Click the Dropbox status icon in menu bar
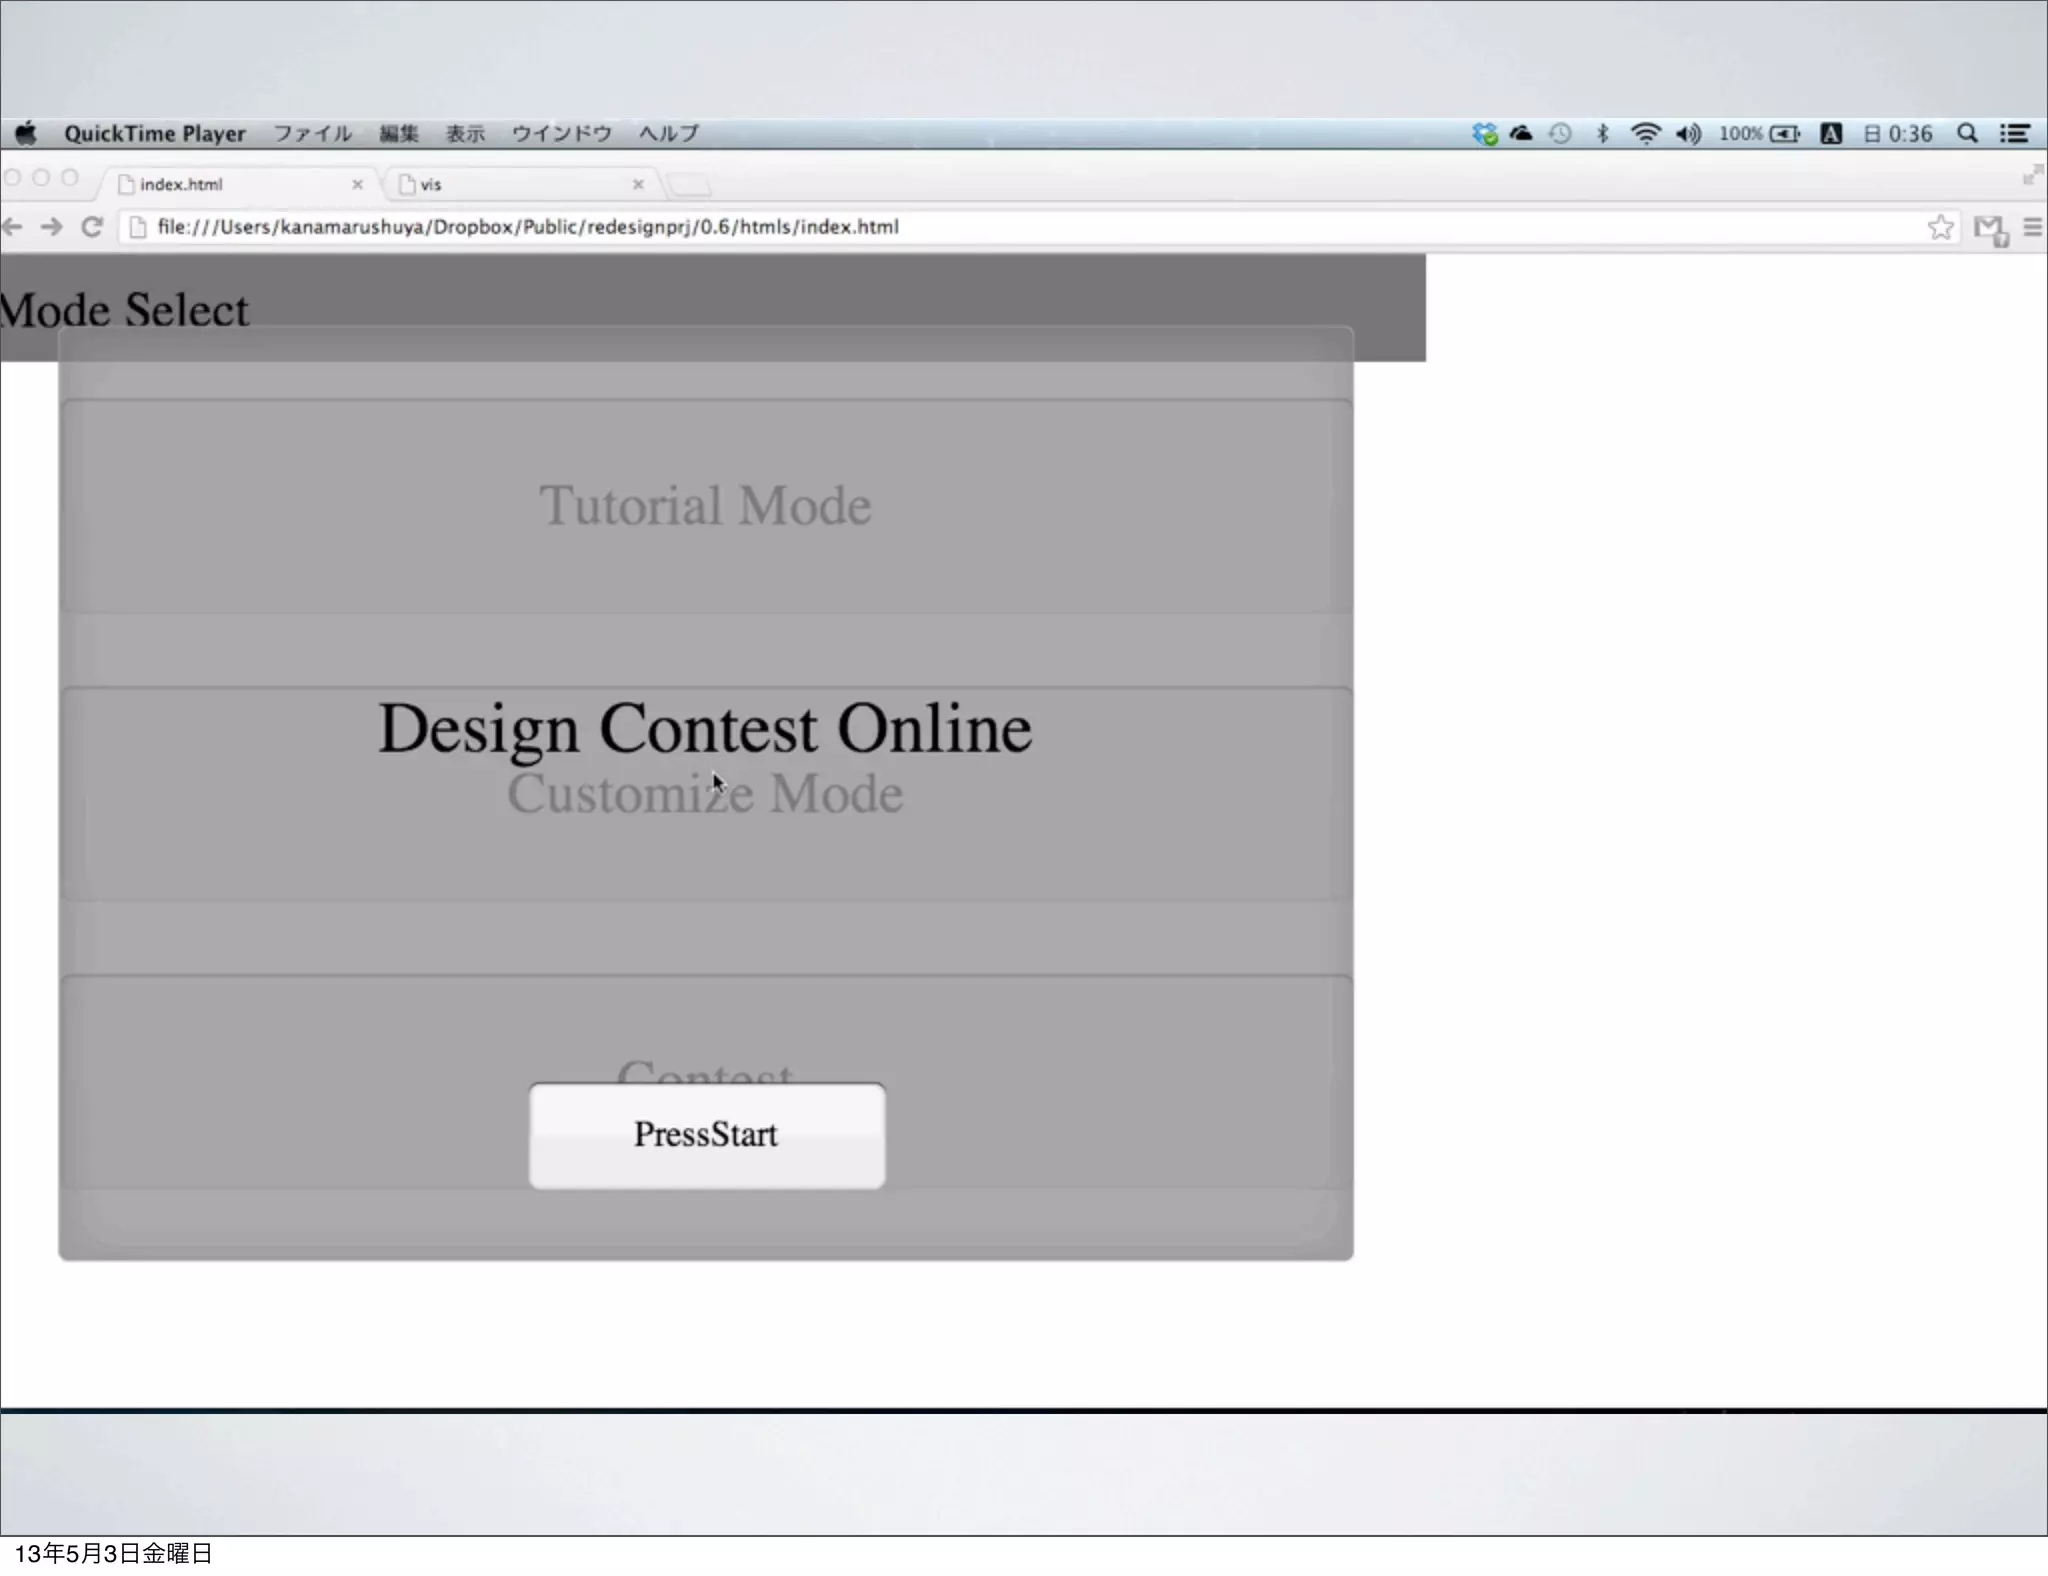This screenshot has height=1576, width=2048. tap(1485, 133)
